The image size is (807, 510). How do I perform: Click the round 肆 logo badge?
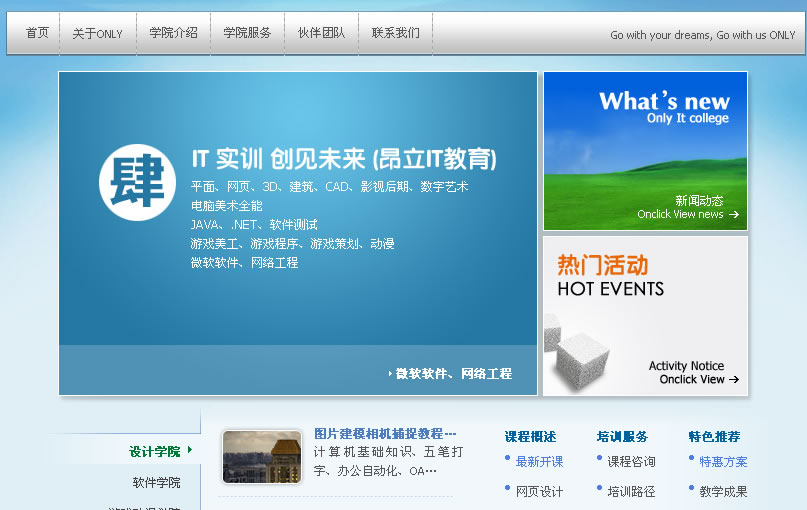[137, 182]
